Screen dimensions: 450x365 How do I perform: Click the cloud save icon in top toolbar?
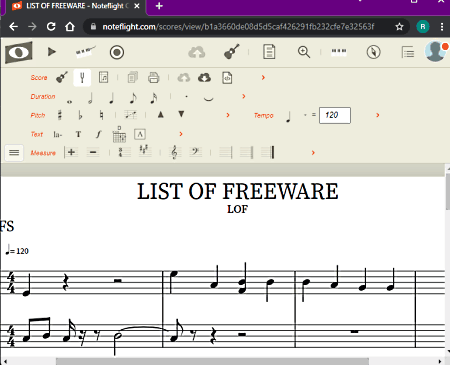coord(197,52)
